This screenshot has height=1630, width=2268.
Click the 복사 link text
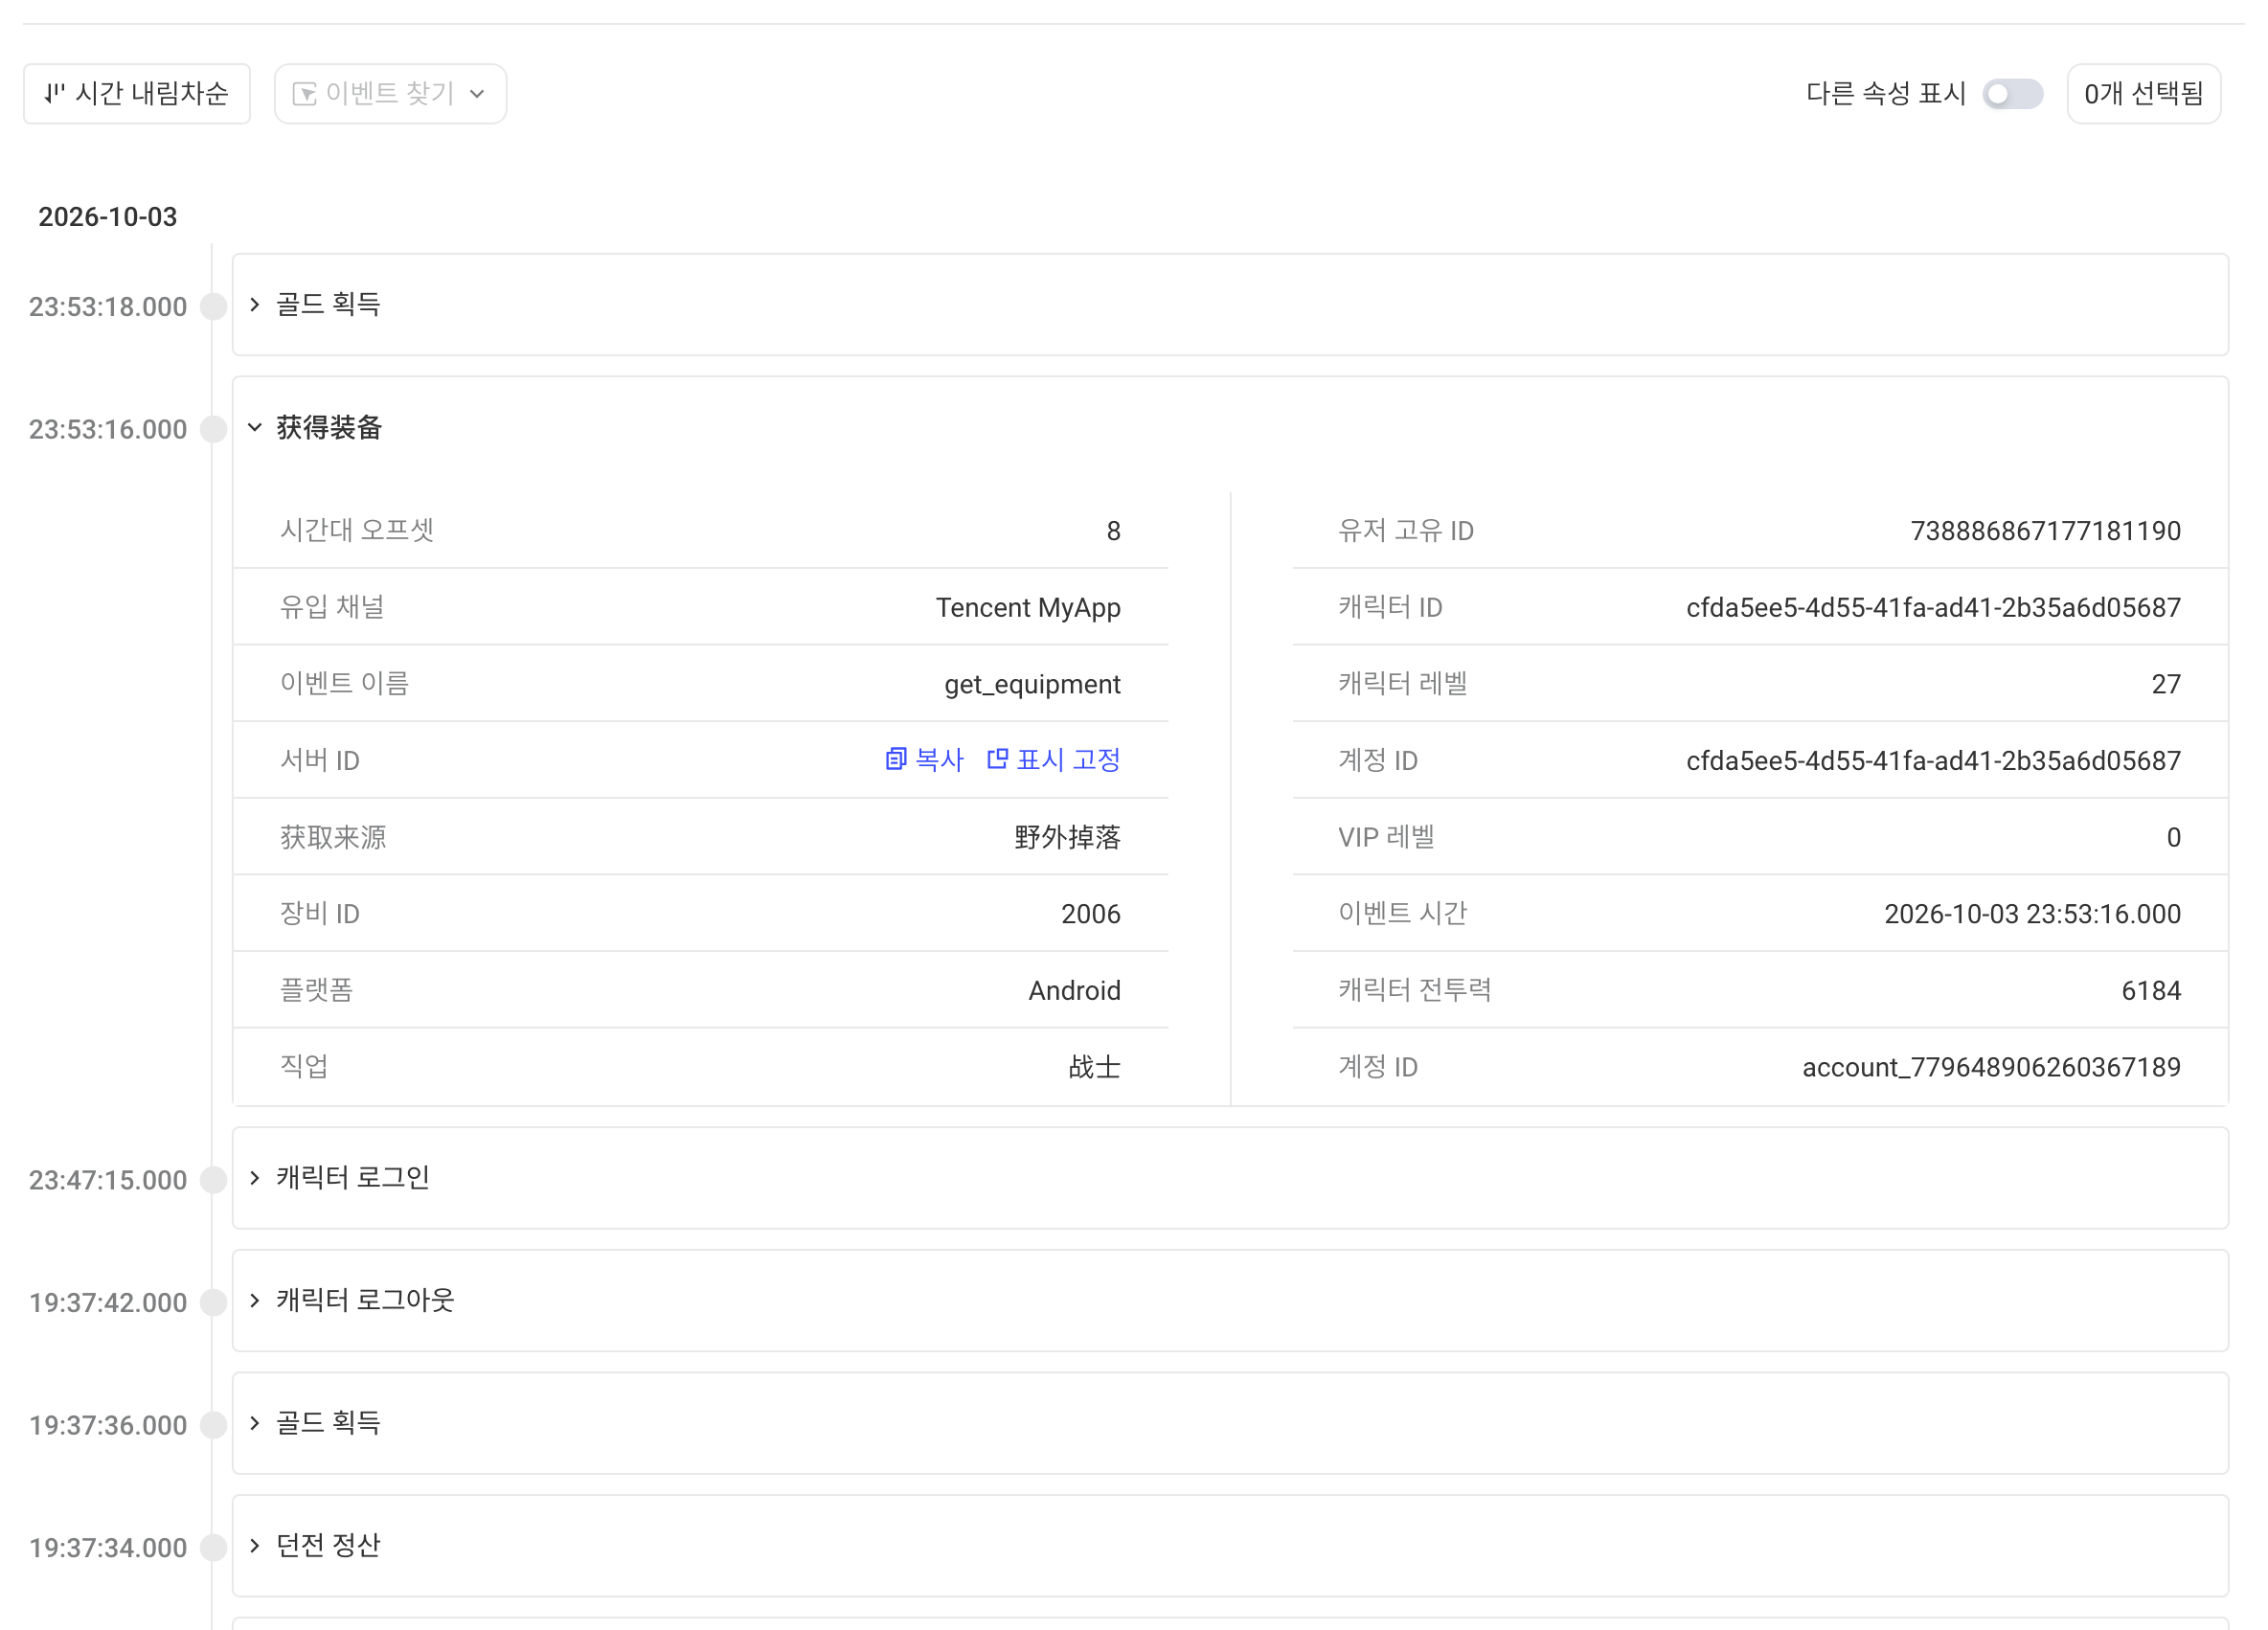pos(939,760)
